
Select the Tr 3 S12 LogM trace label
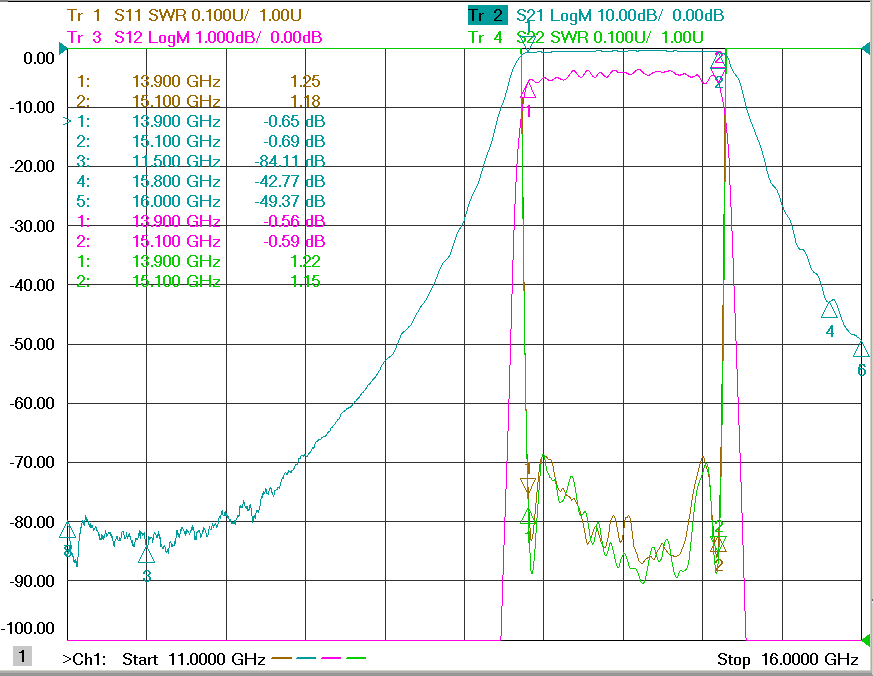tap(194, 37)
